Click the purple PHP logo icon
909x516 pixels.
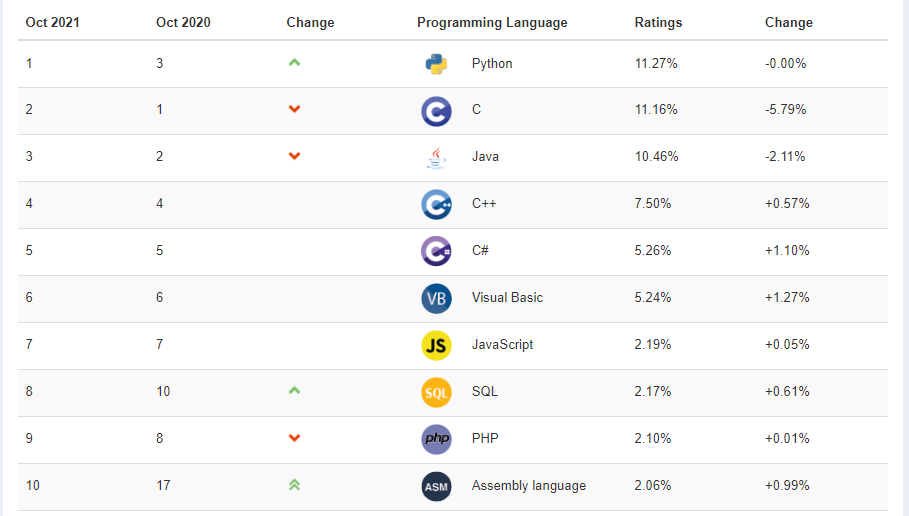click(x=436, y=439)
